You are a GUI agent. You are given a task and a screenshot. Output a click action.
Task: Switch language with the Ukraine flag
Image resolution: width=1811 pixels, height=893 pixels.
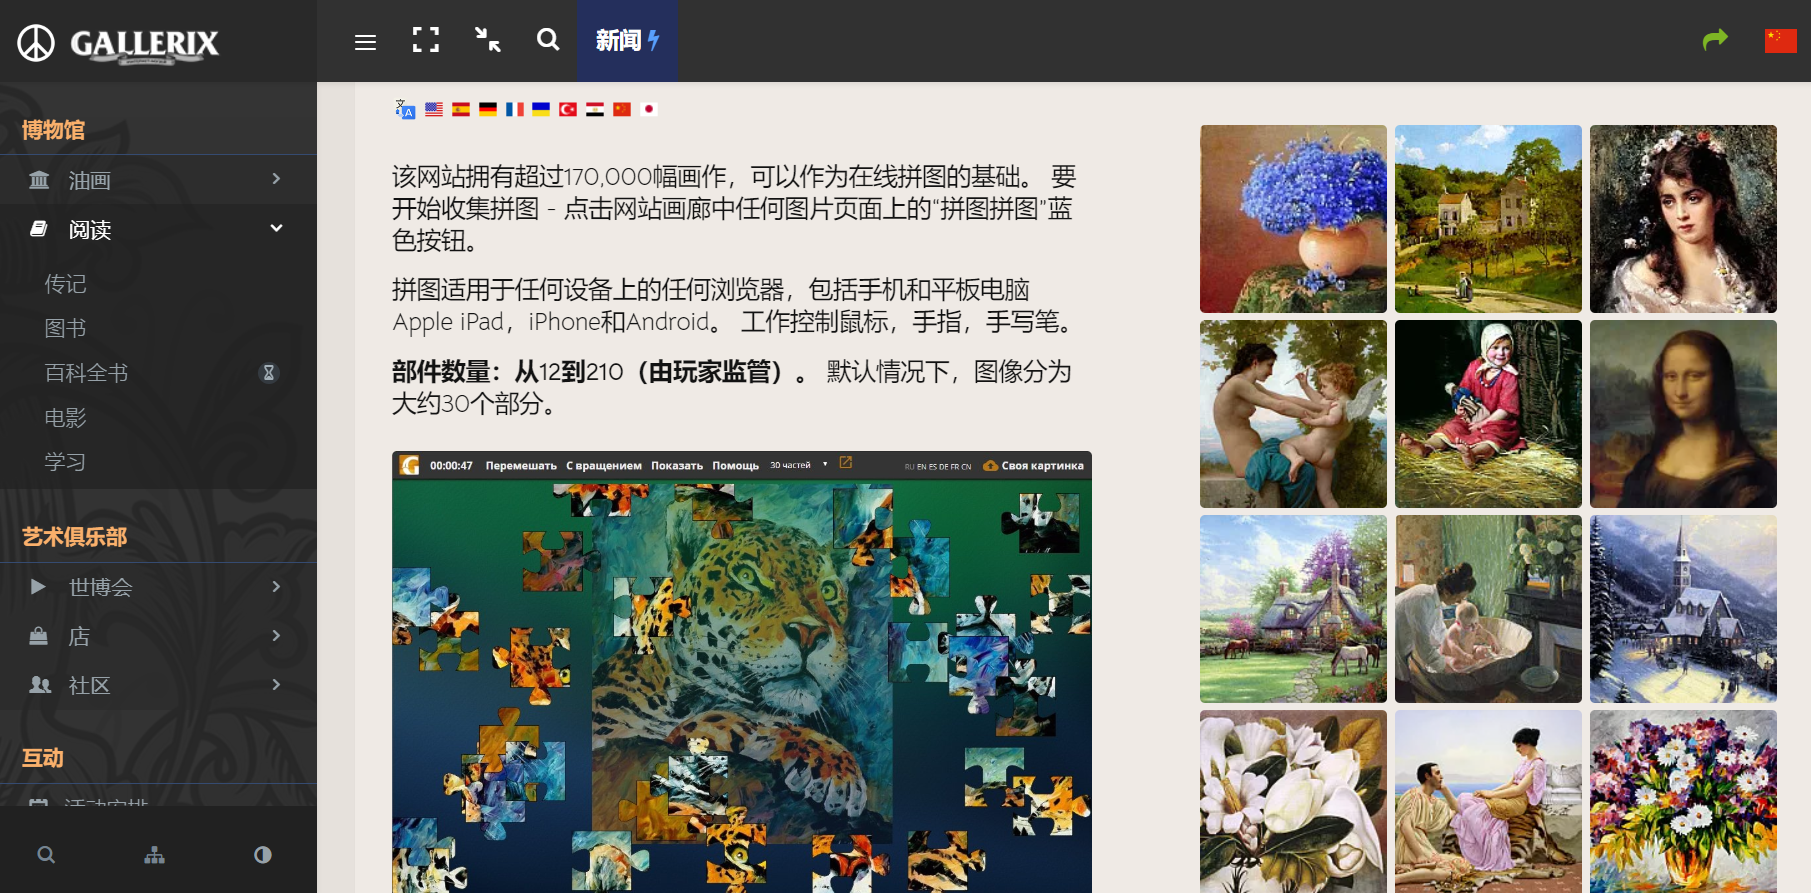[x=541, y=109]
